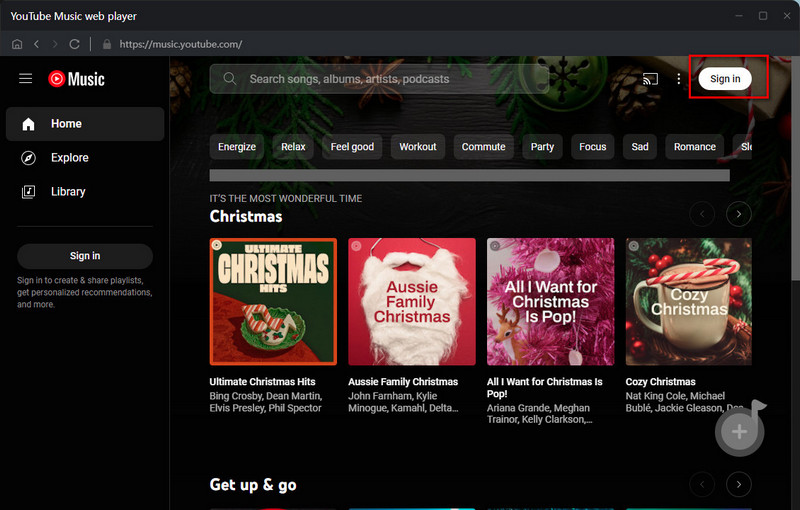Open Ultimate Christmas Hits thumbnail
800x510 pixels.
pos(273,301)
